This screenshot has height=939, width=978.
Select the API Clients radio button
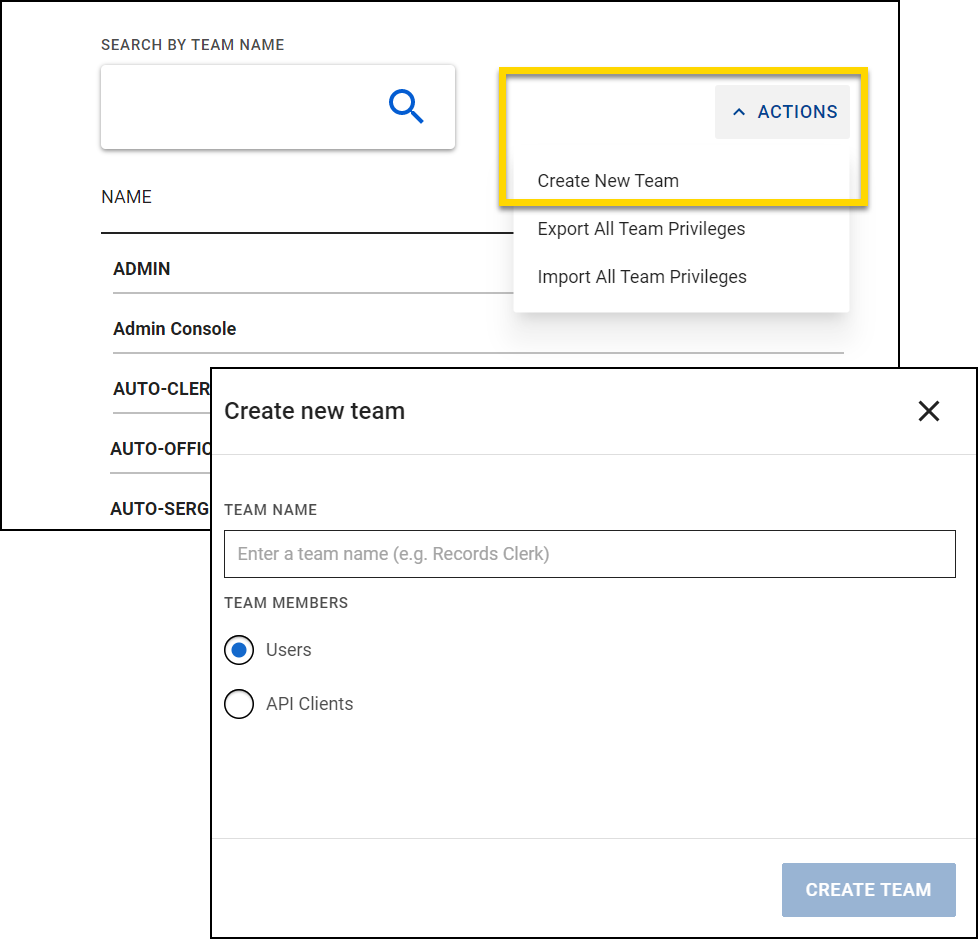tap(239, 704)
